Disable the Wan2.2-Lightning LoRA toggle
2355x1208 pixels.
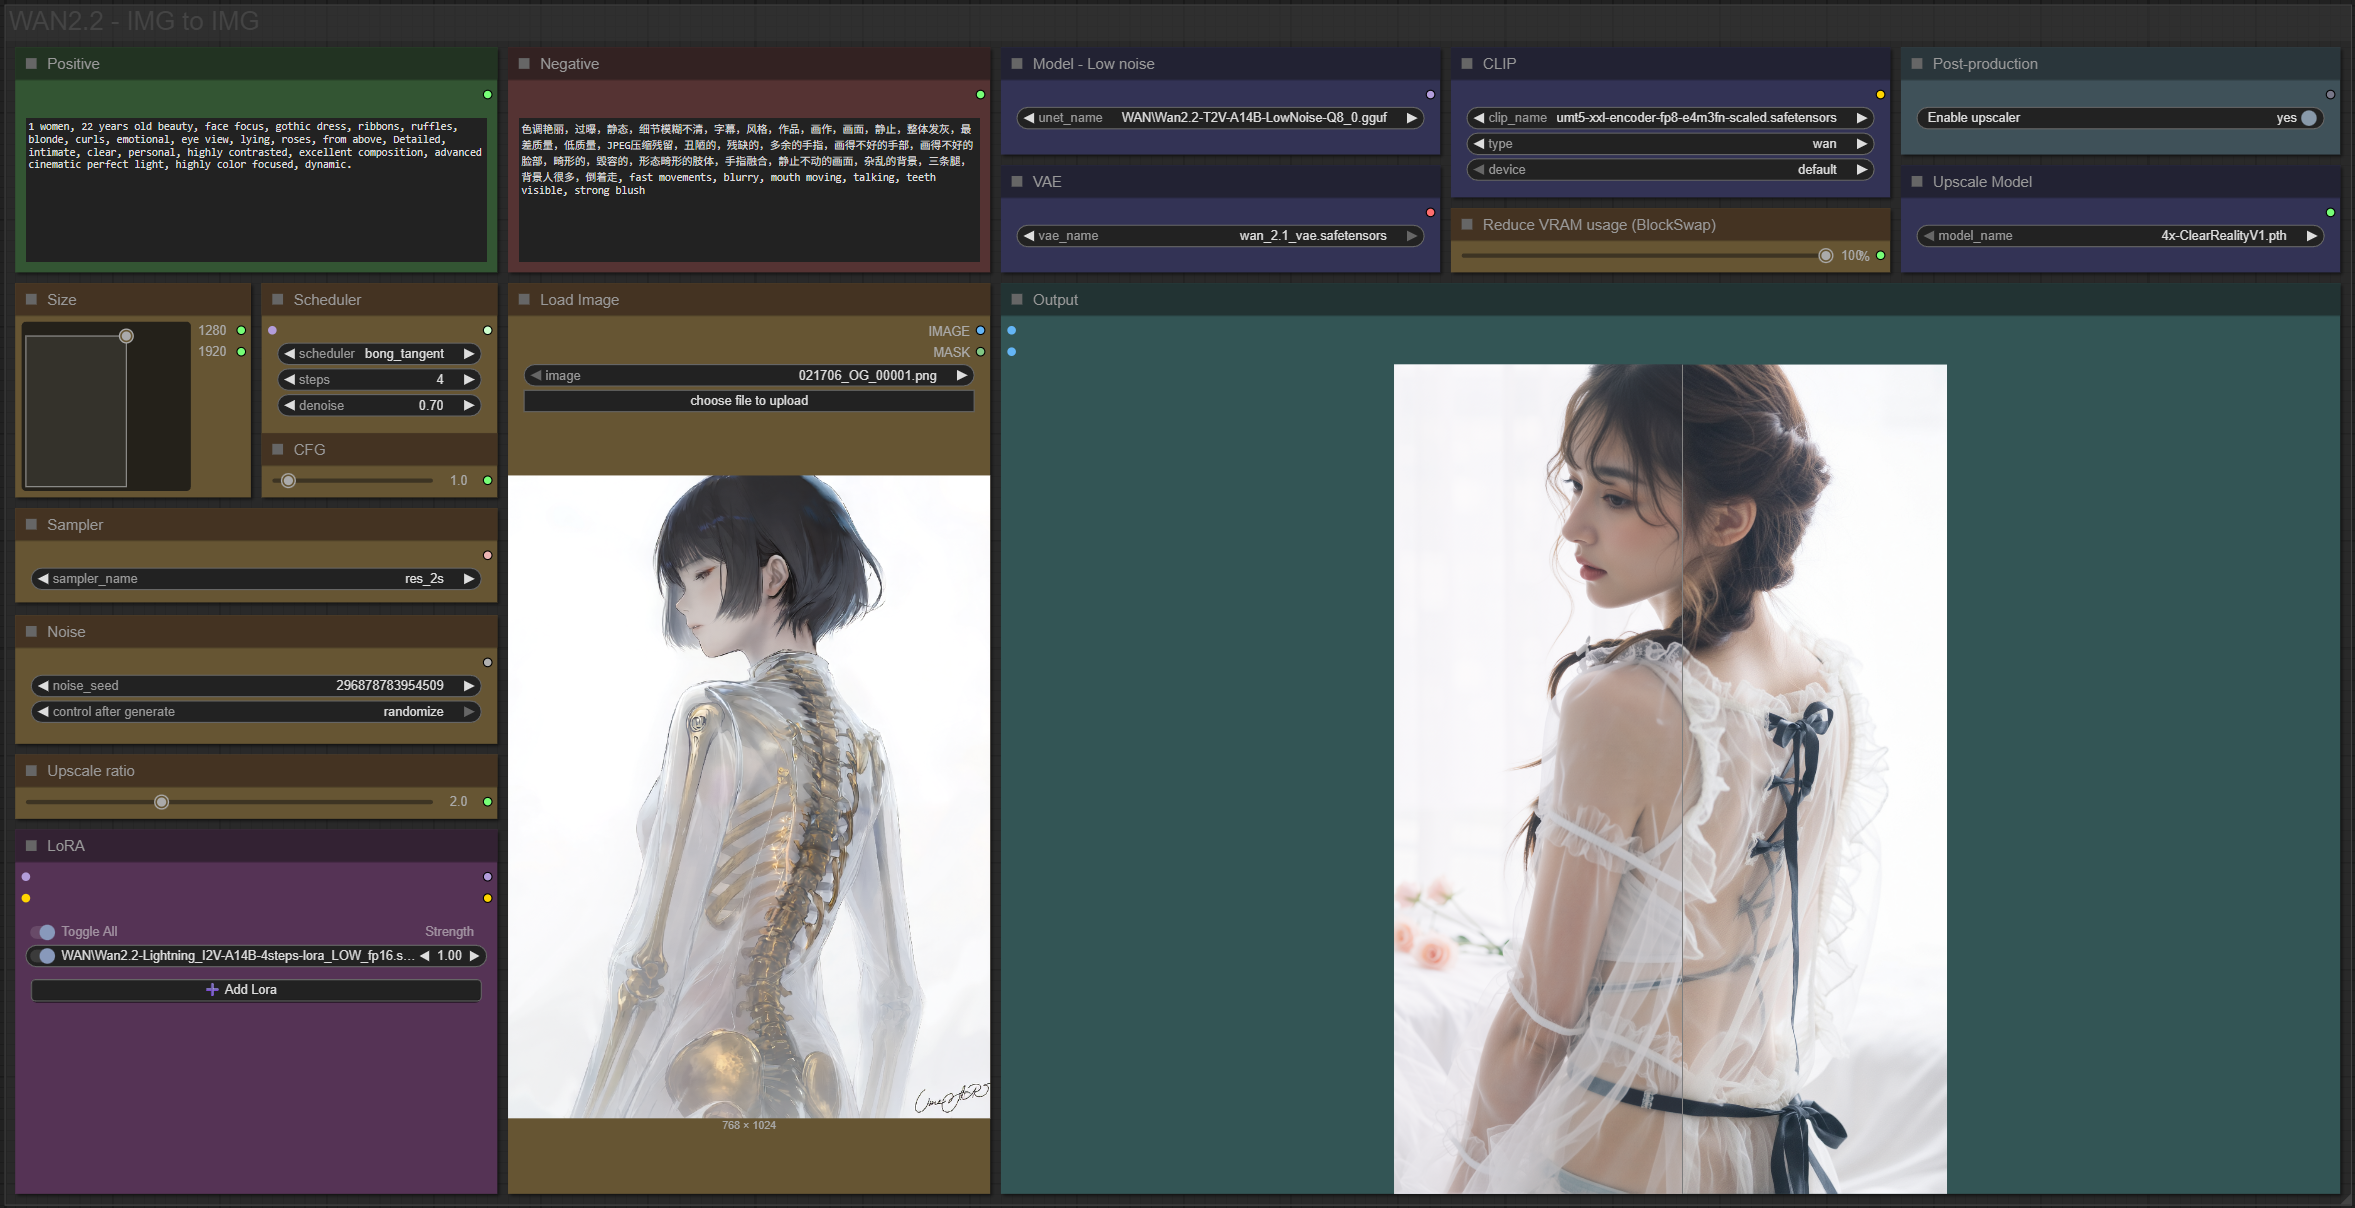43,956
